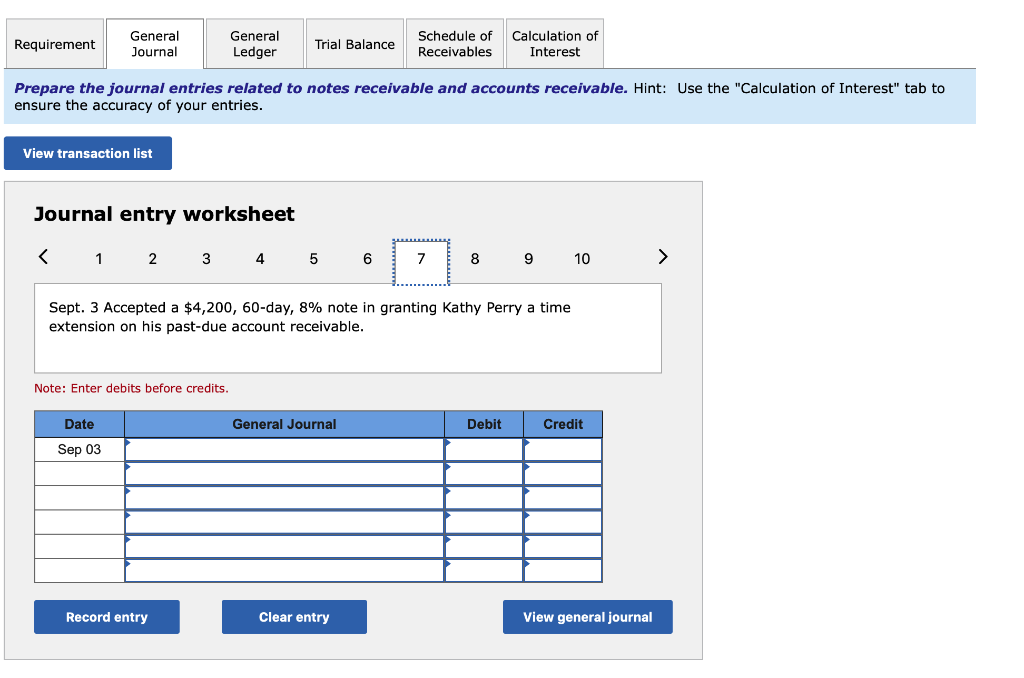Click the Sept. 3 transaction description text
This screenshot has width=1024, height=678.
[310, 317]
